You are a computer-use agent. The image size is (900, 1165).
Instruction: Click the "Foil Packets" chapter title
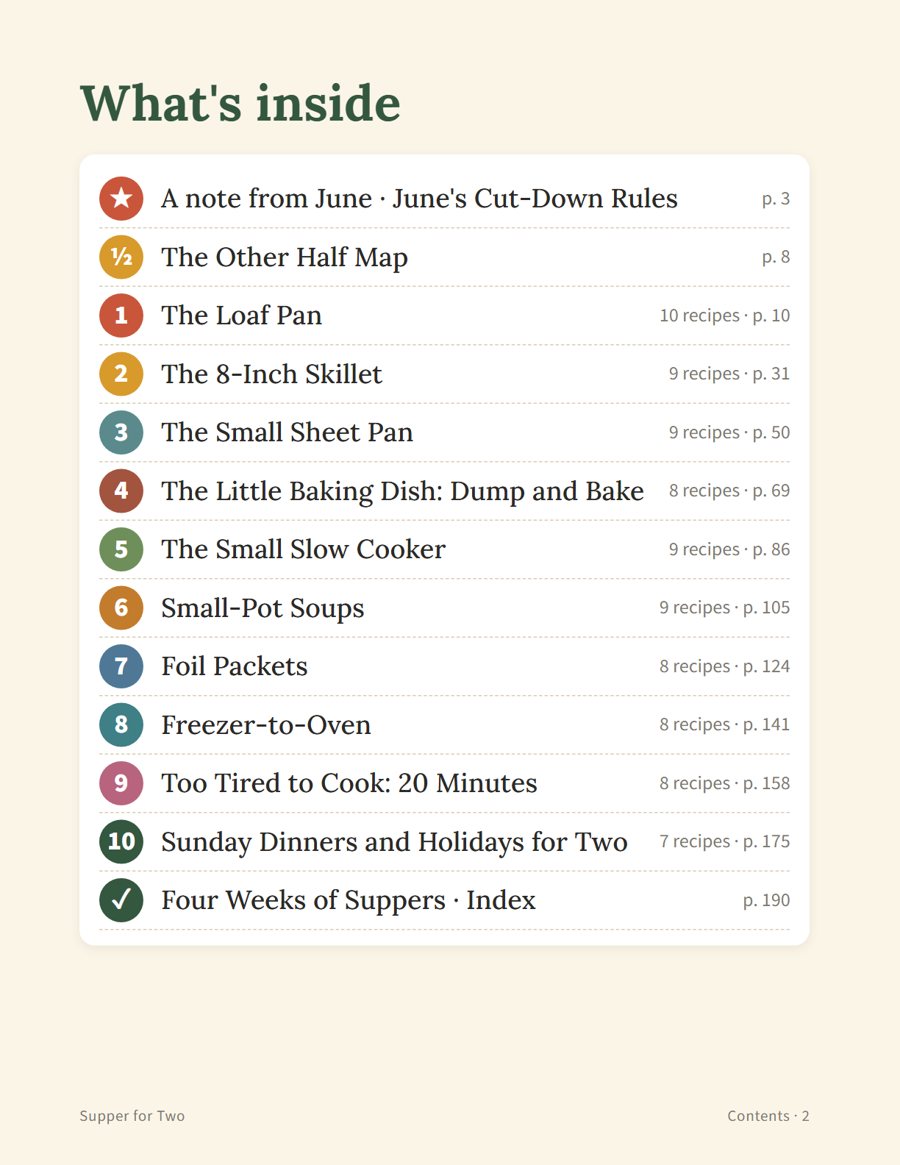click(x=234, y=666)
